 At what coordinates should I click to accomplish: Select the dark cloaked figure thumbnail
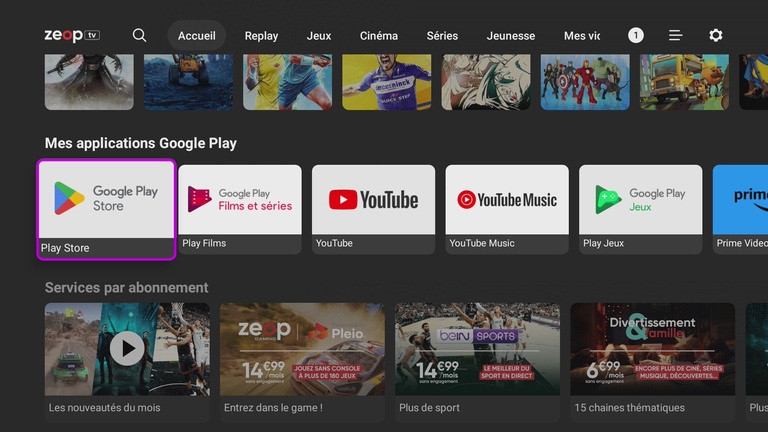coord(89,82)
